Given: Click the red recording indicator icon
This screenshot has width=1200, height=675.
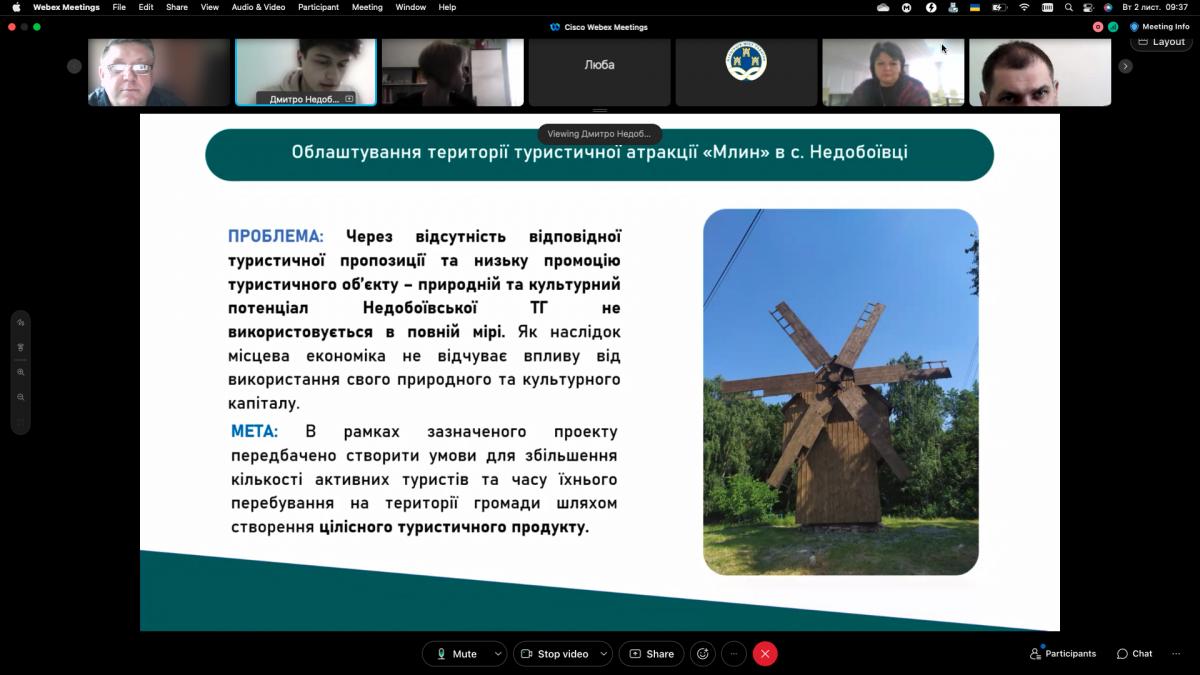Looking at the screenshot, I should (1098, 27).
